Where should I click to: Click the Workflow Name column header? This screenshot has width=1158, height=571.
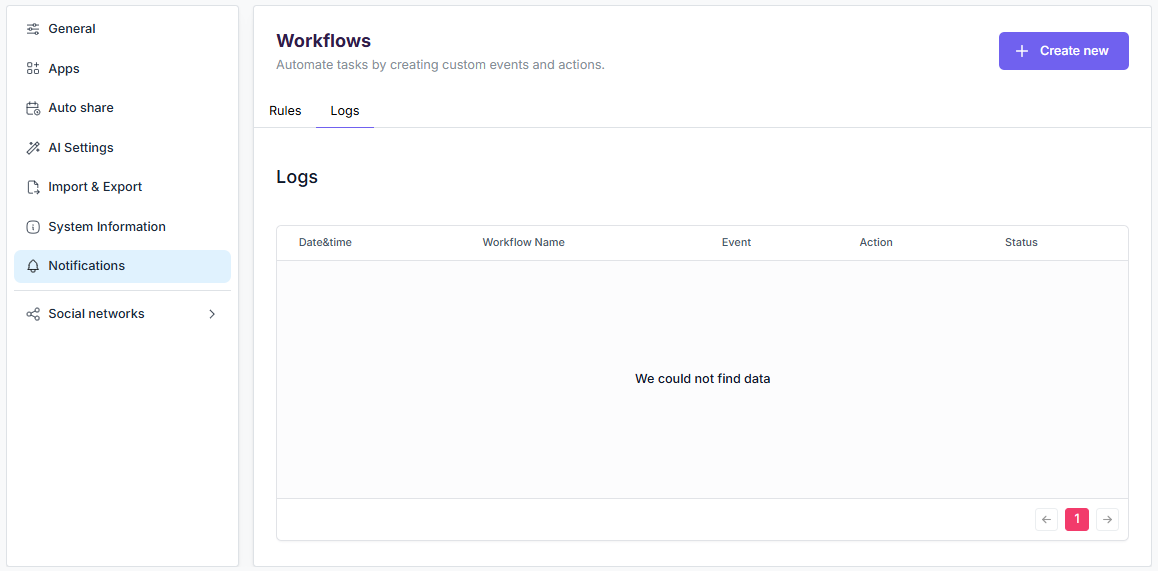(523, 242)
